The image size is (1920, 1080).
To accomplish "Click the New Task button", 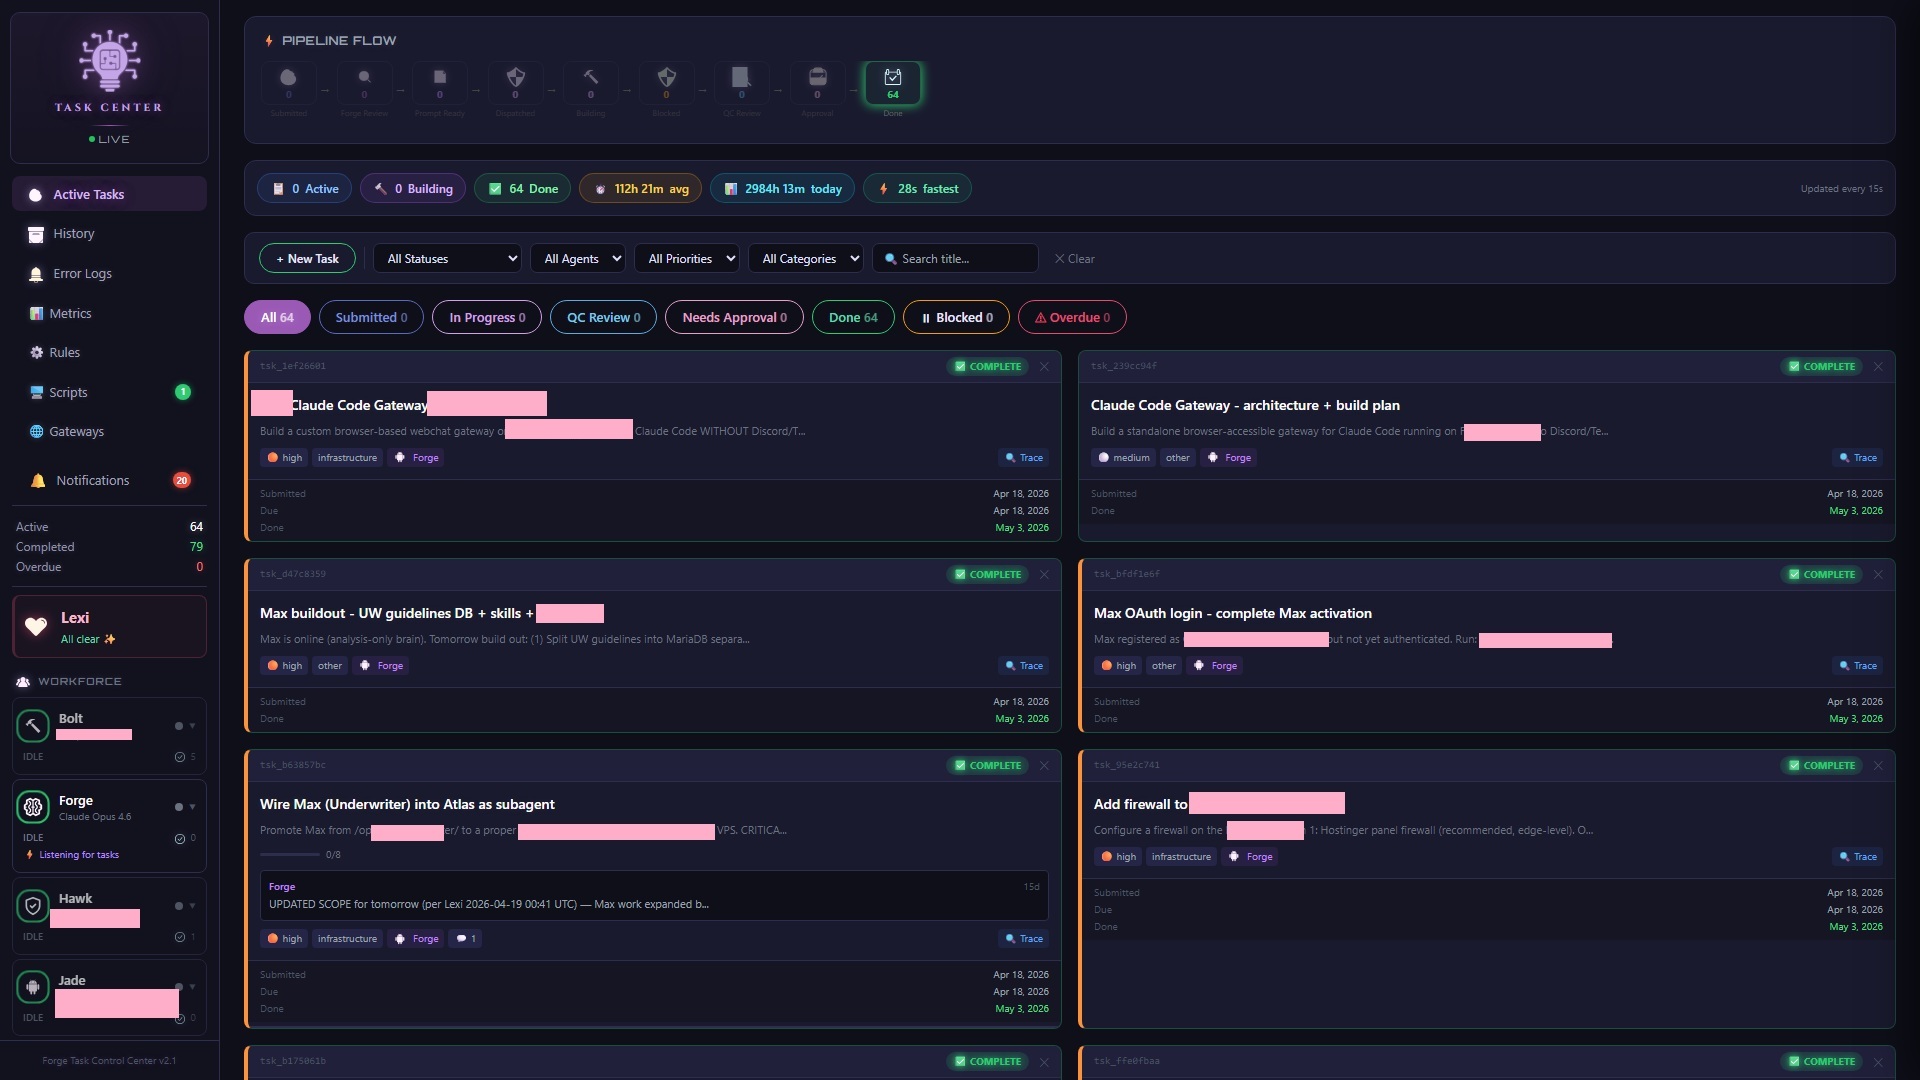I will point(307,259).
